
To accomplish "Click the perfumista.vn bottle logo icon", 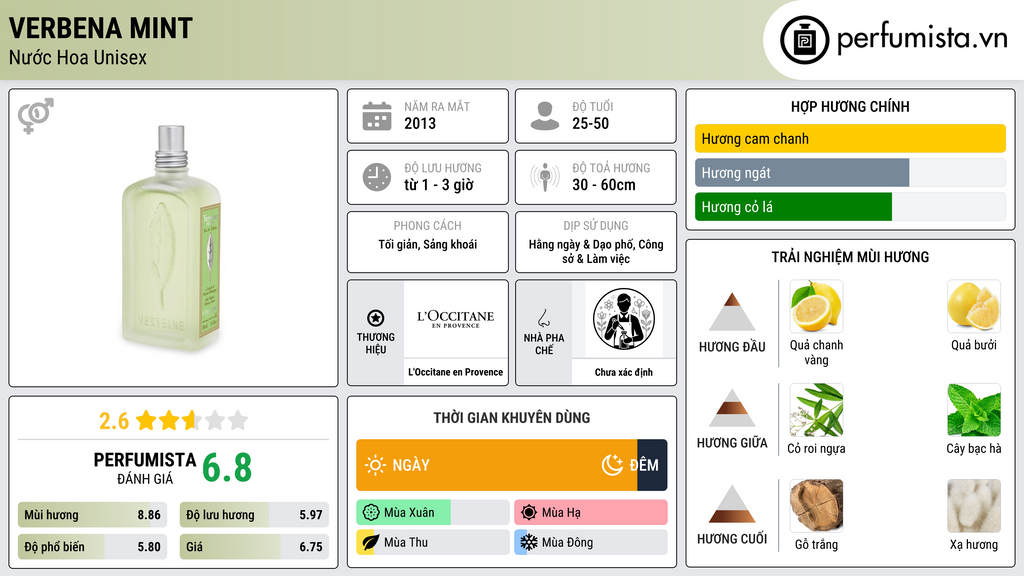I will tap(804, 40).
